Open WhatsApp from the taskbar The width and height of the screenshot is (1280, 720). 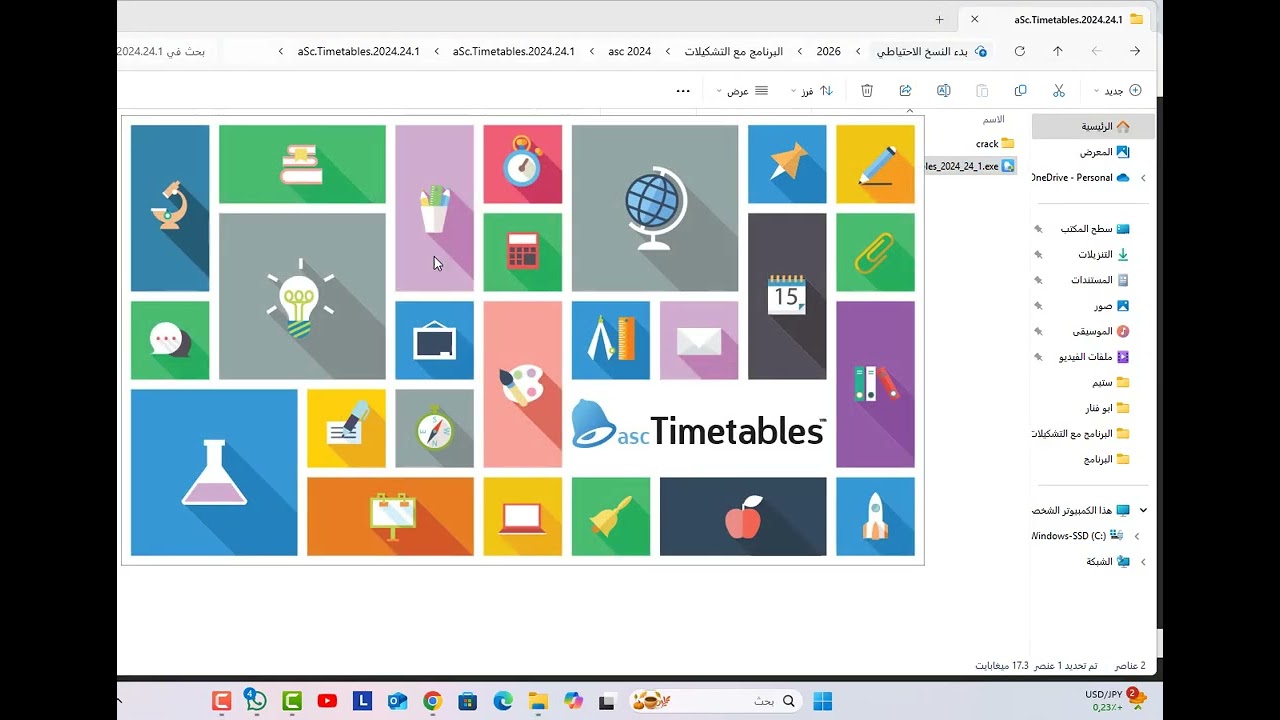[x=255, y=700]
